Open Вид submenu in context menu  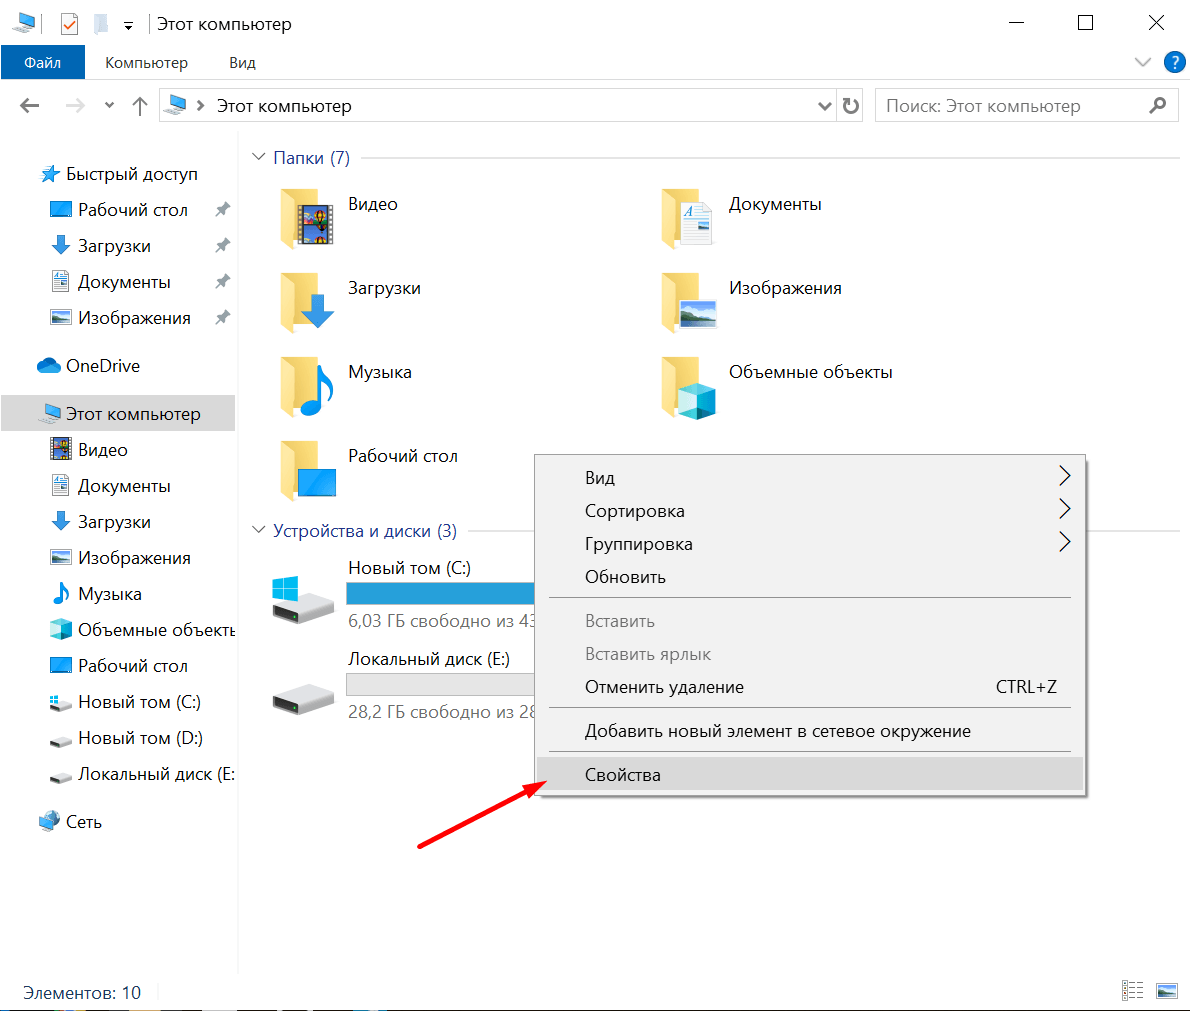(810, 477)
